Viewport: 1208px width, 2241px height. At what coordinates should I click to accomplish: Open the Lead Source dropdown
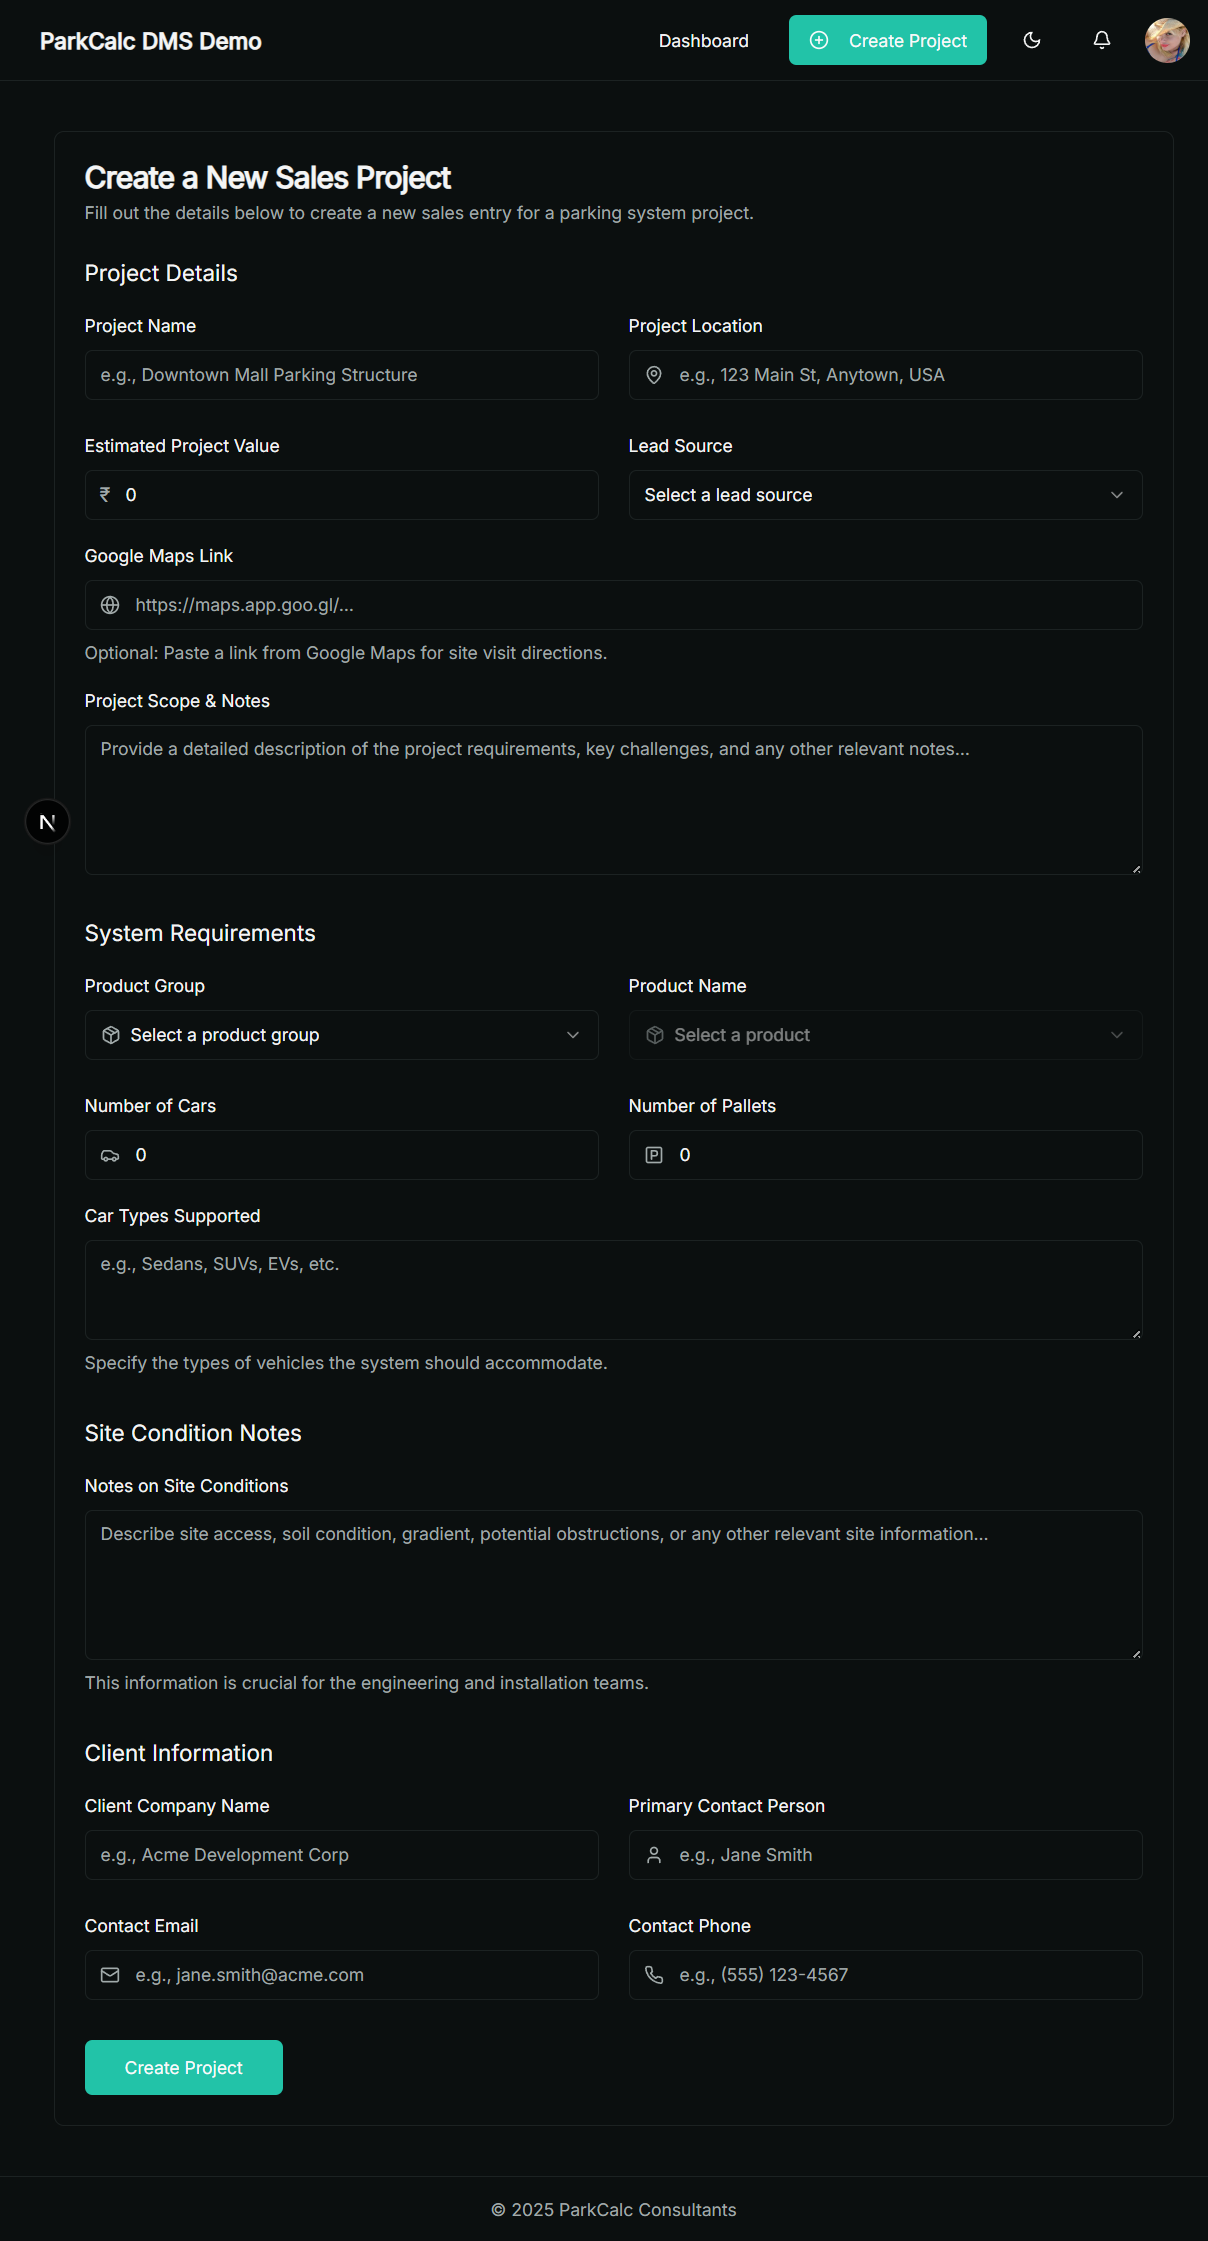885,494
